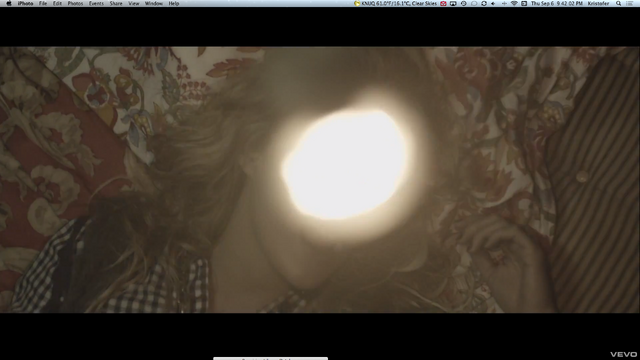Open the Apple menu
The height and width of the screenshot is (360, 640).
coord(9,3)
